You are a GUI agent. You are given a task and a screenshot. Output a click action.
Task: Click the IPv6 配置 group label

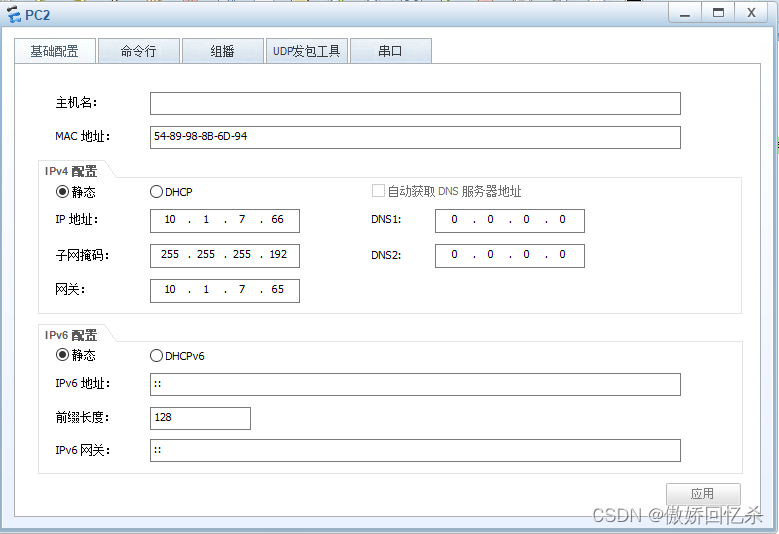pos(71,335)
